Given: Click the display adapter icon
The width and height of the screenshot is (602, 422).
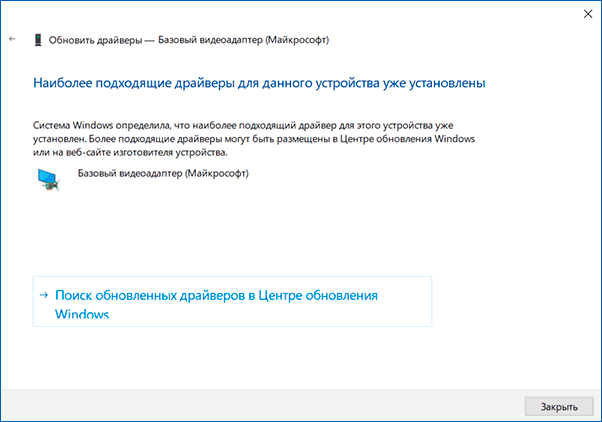Looking at the screenshot, I should (x=48, y=179).
